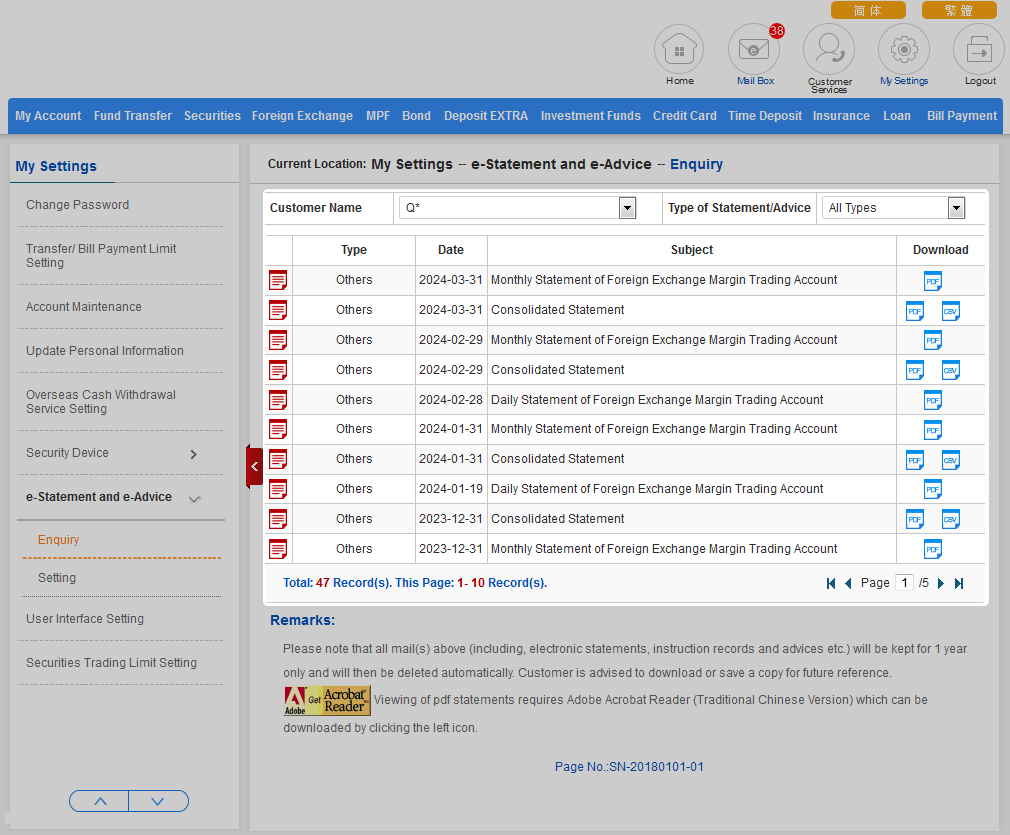Download PDF of 2024-02-28 Daily Statement

(932, 400)
